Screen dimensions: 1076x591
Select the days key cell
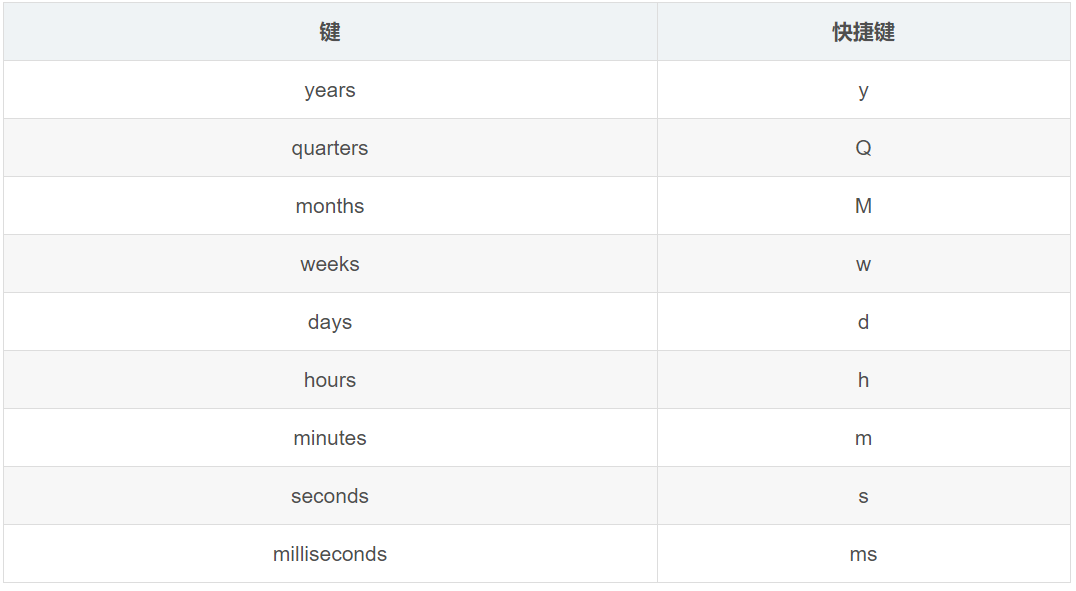[x=330, y=322]
